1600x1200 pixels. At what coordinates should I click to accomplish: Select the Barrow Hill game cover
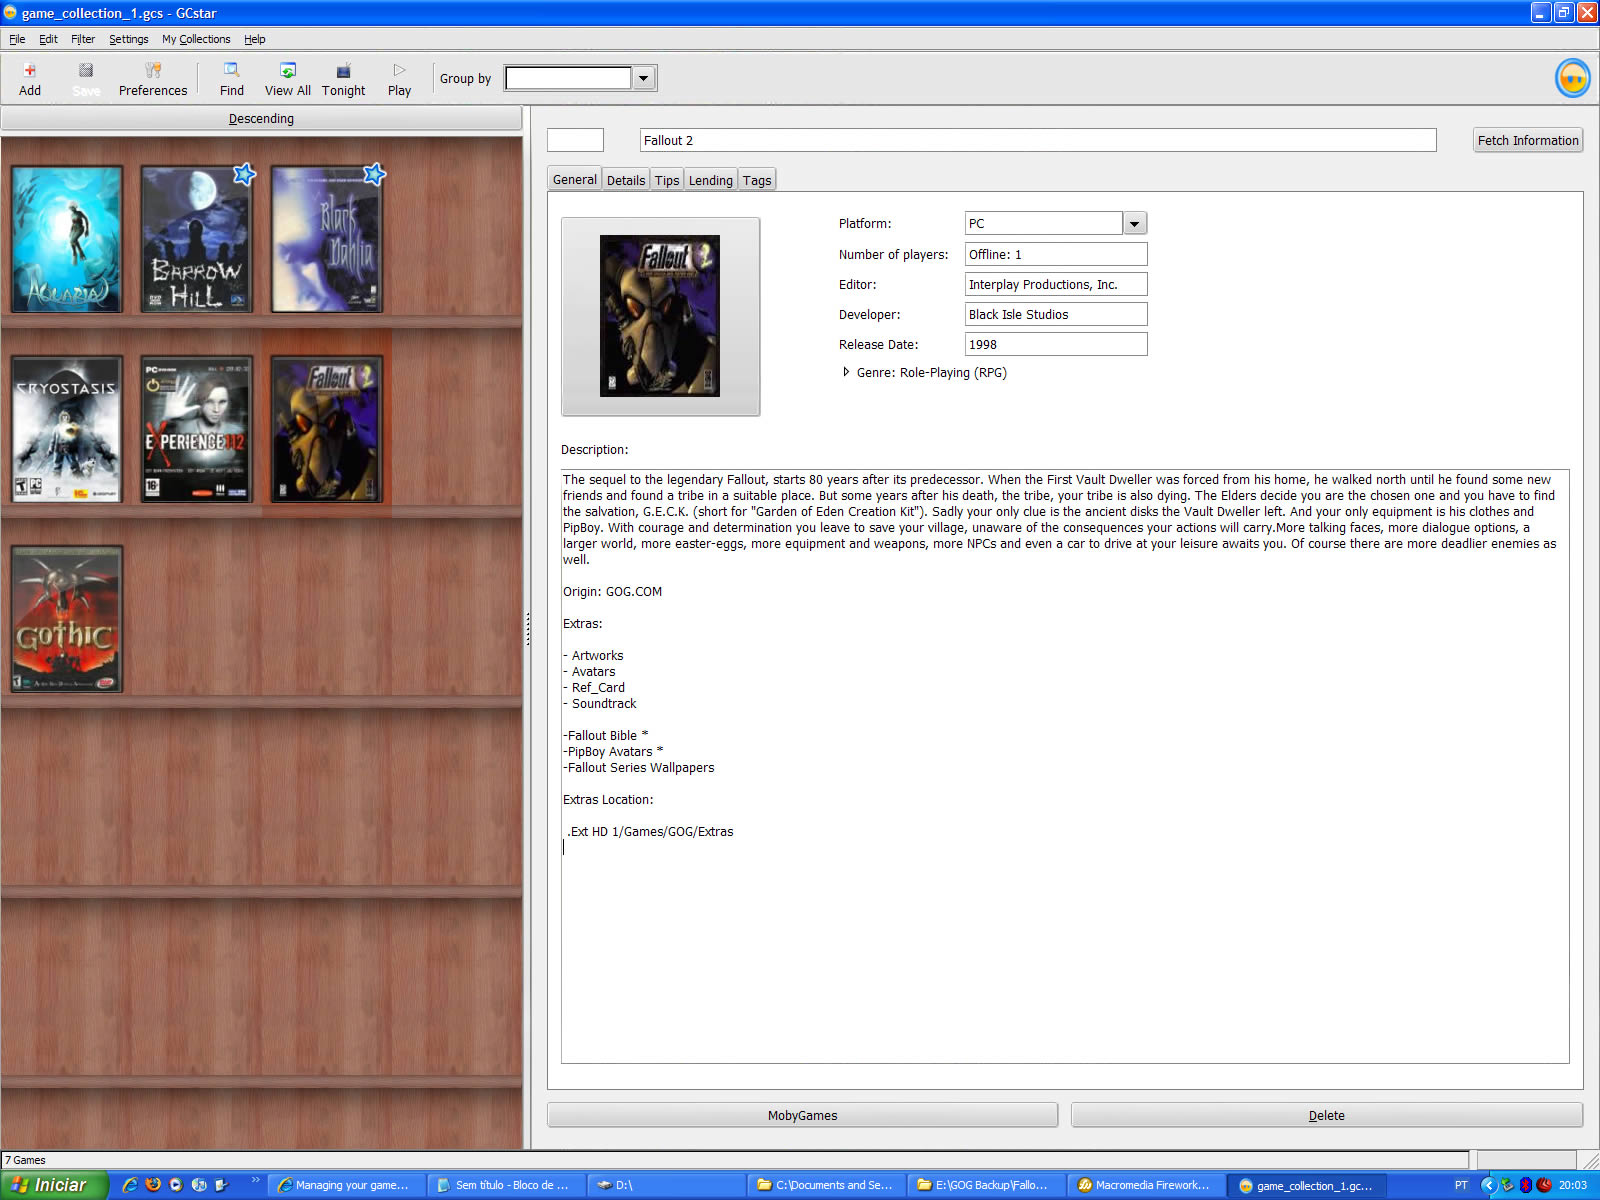coord(196,240)
